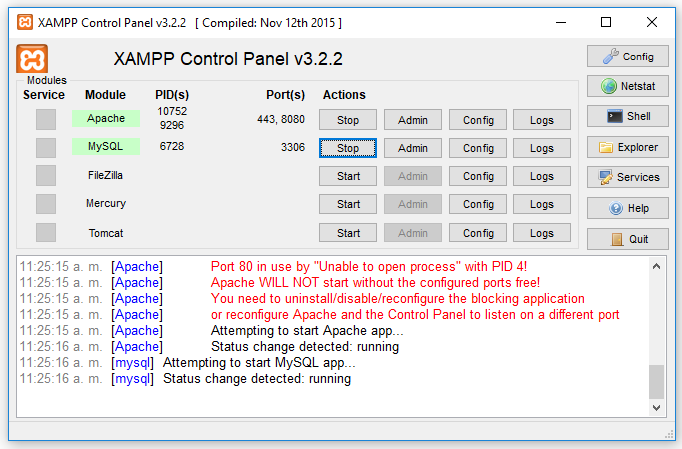Click the Apache PID "10752"
682x449 pixels.
[x=172, y=111]
